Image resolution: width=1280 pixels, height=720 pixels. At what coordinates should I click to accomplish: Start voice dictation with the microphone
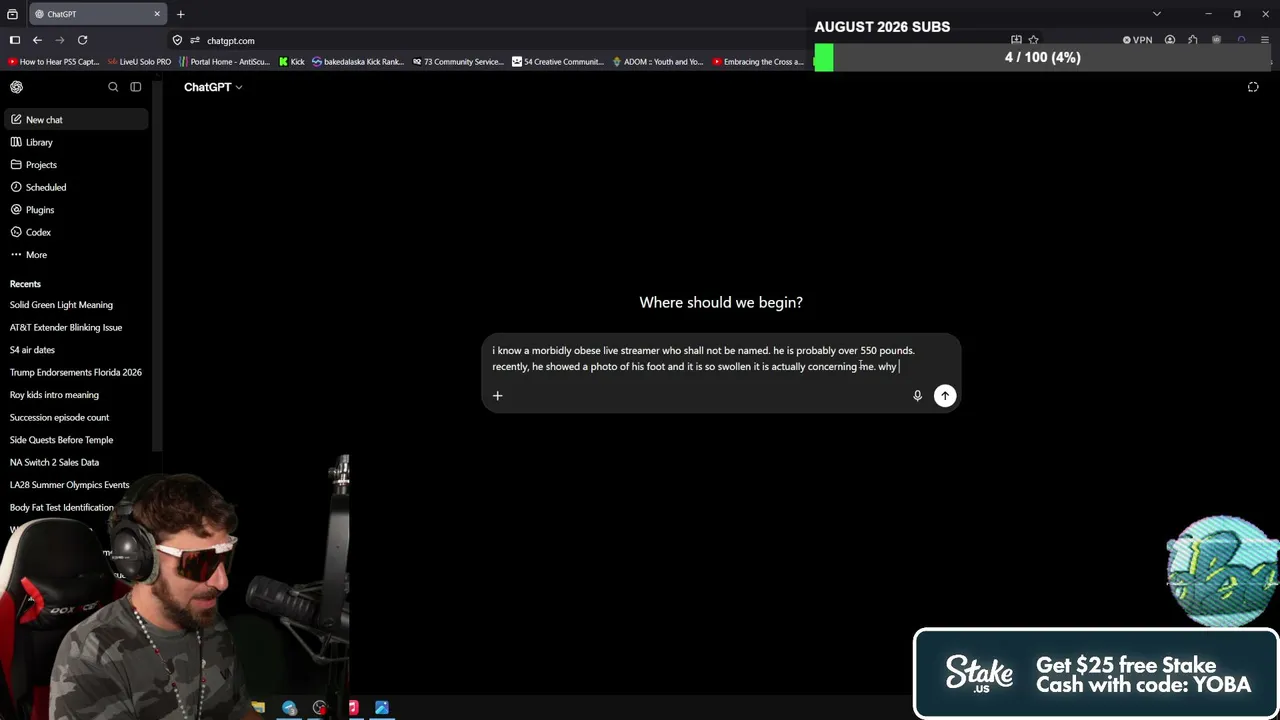click(x=917, y=396)
